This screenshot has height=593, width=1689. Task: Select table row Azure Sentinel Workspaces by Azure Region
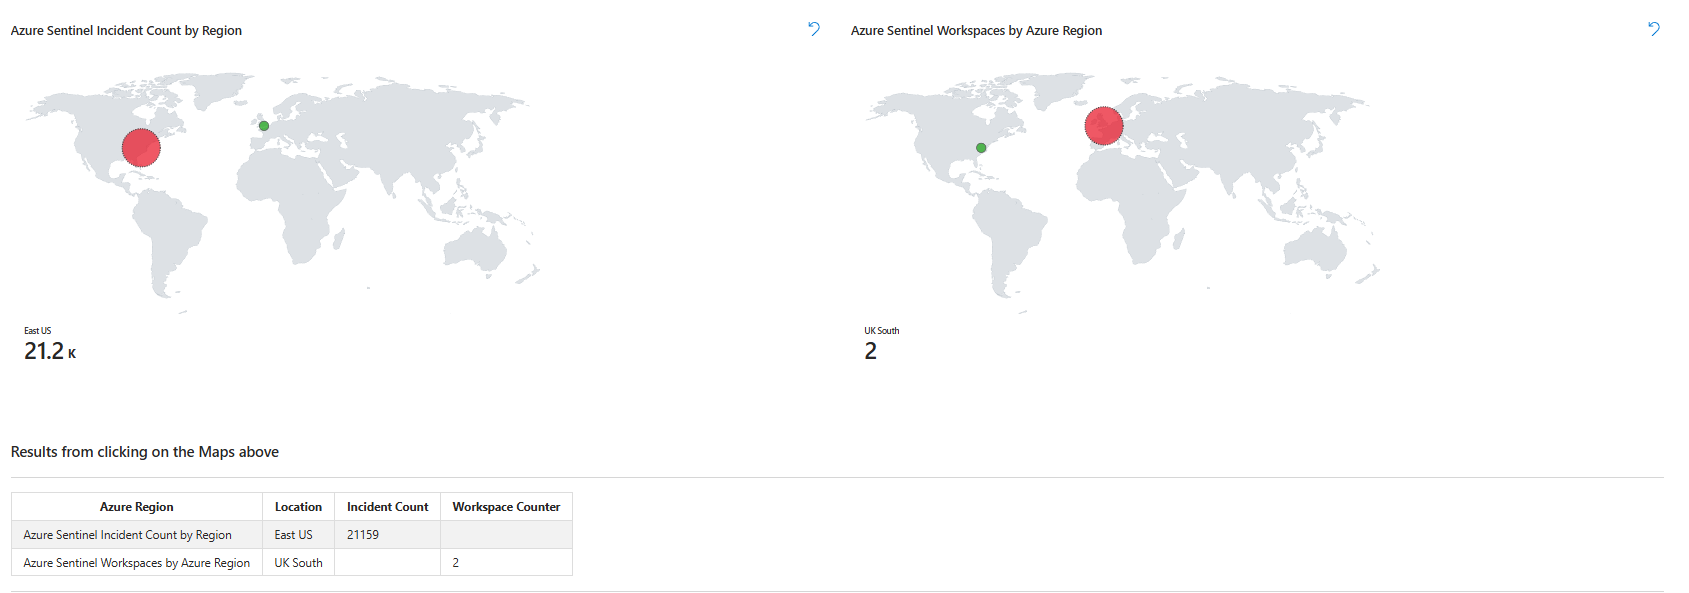click(137, 563)
